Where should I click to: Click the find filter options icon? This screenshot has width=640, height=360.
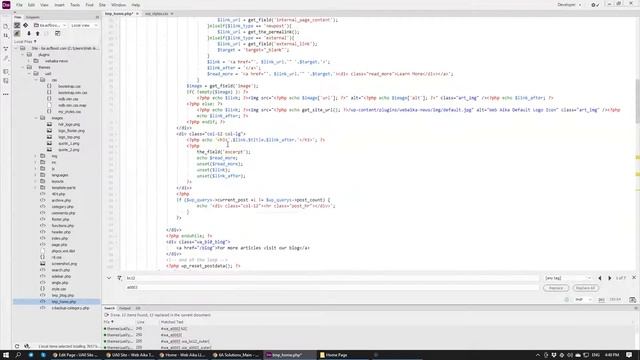coord(119,278)
